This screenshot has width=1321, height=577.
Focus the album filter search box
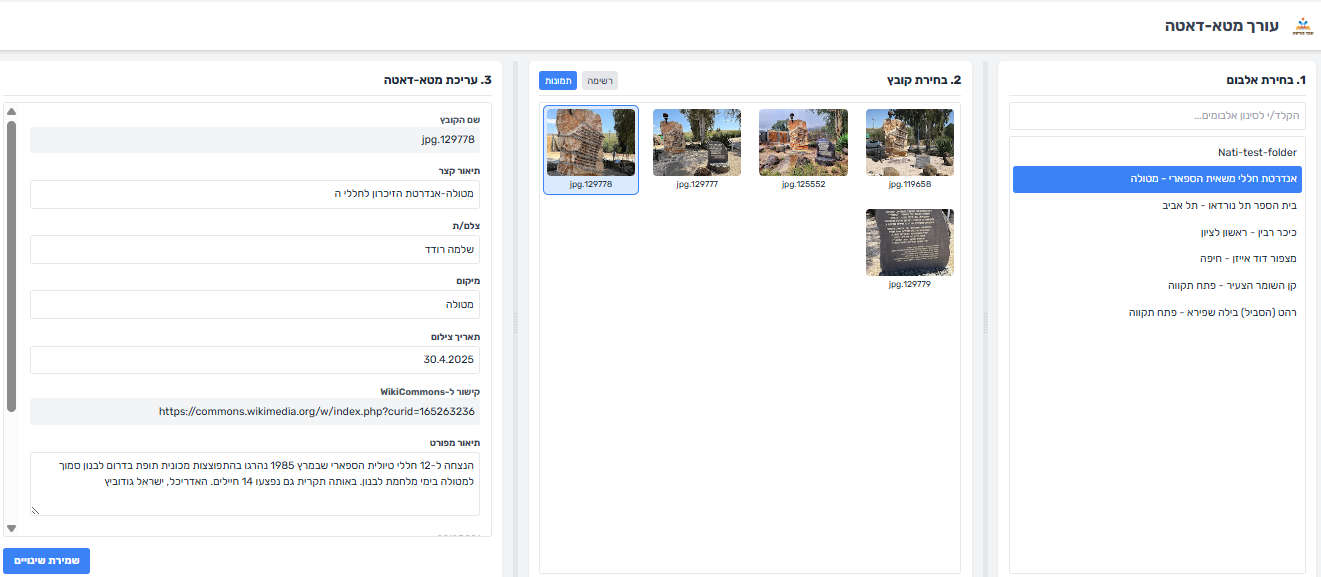pyautogui.click(x=1157, y=116)
